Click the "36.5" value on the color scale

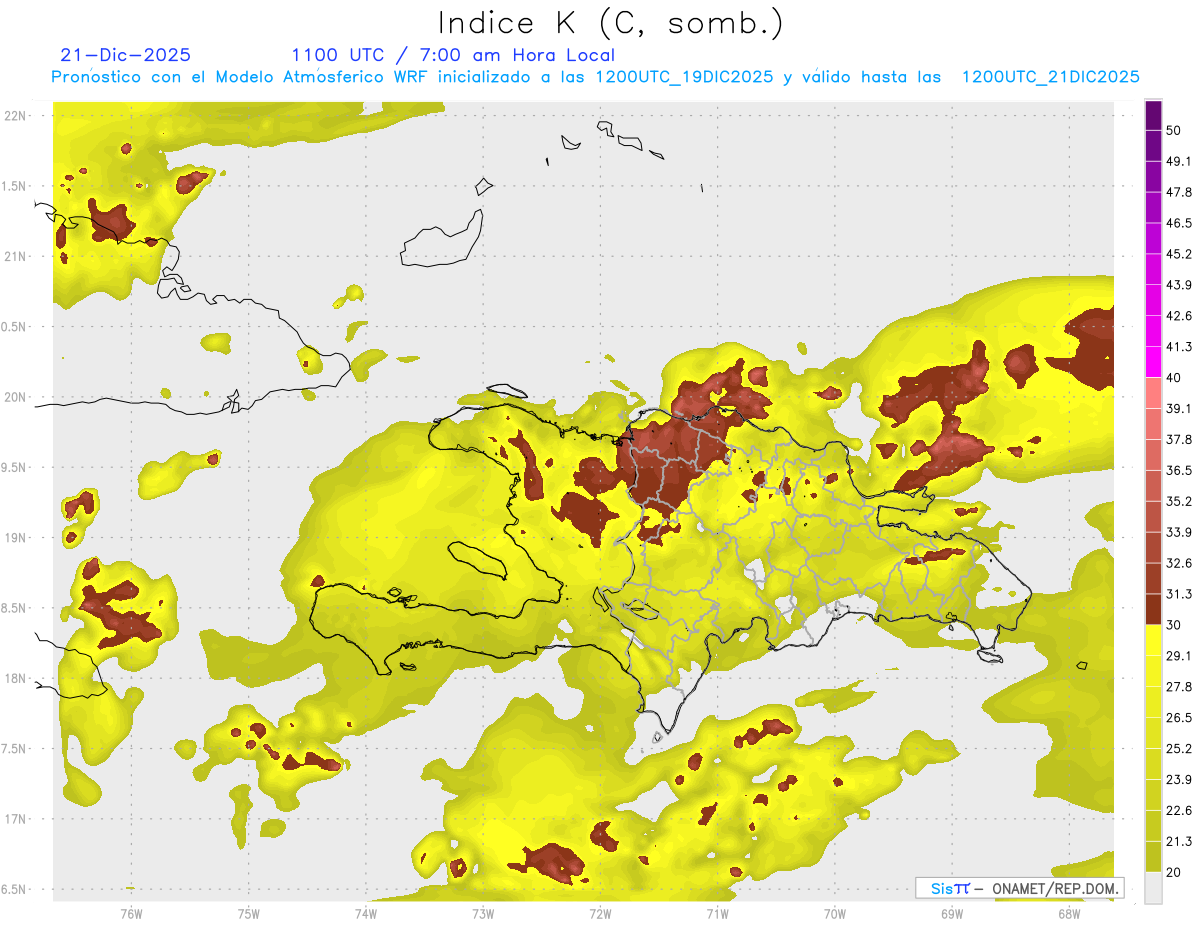[x=1179, y=470]
